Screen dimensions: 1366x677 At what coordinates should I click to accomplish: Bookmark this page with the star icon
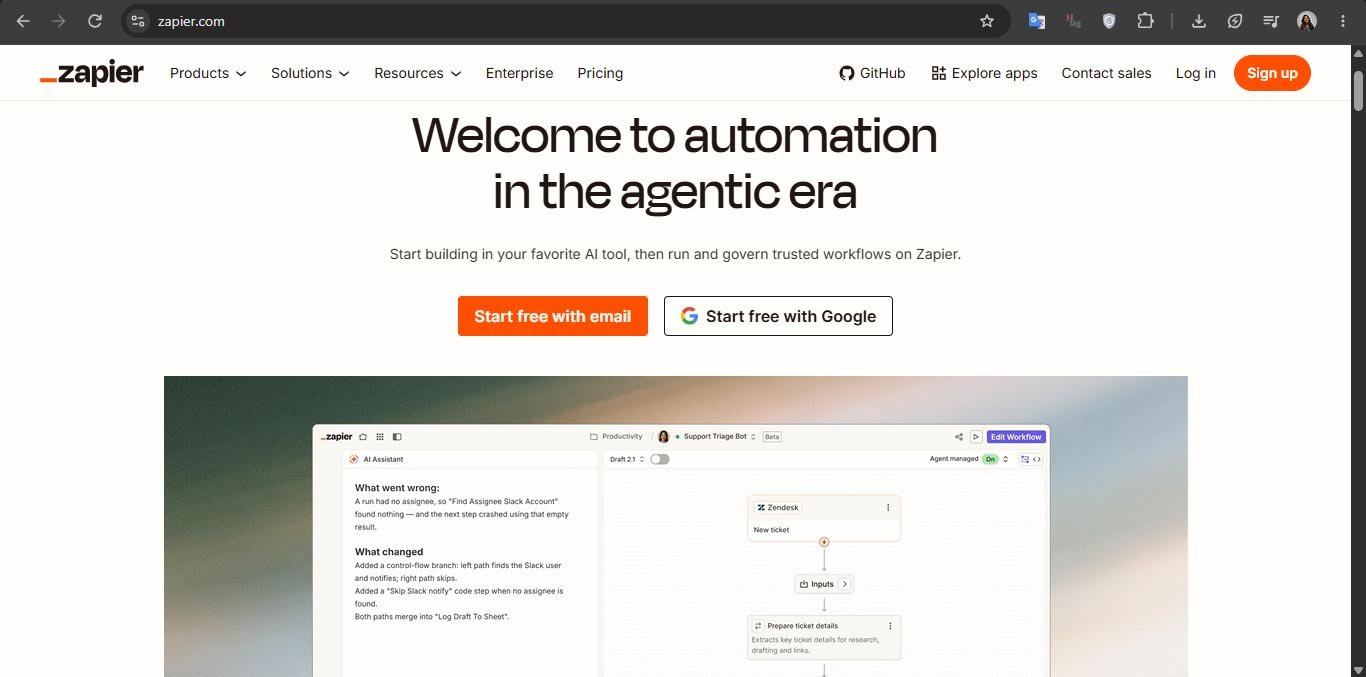click(987, 21)
